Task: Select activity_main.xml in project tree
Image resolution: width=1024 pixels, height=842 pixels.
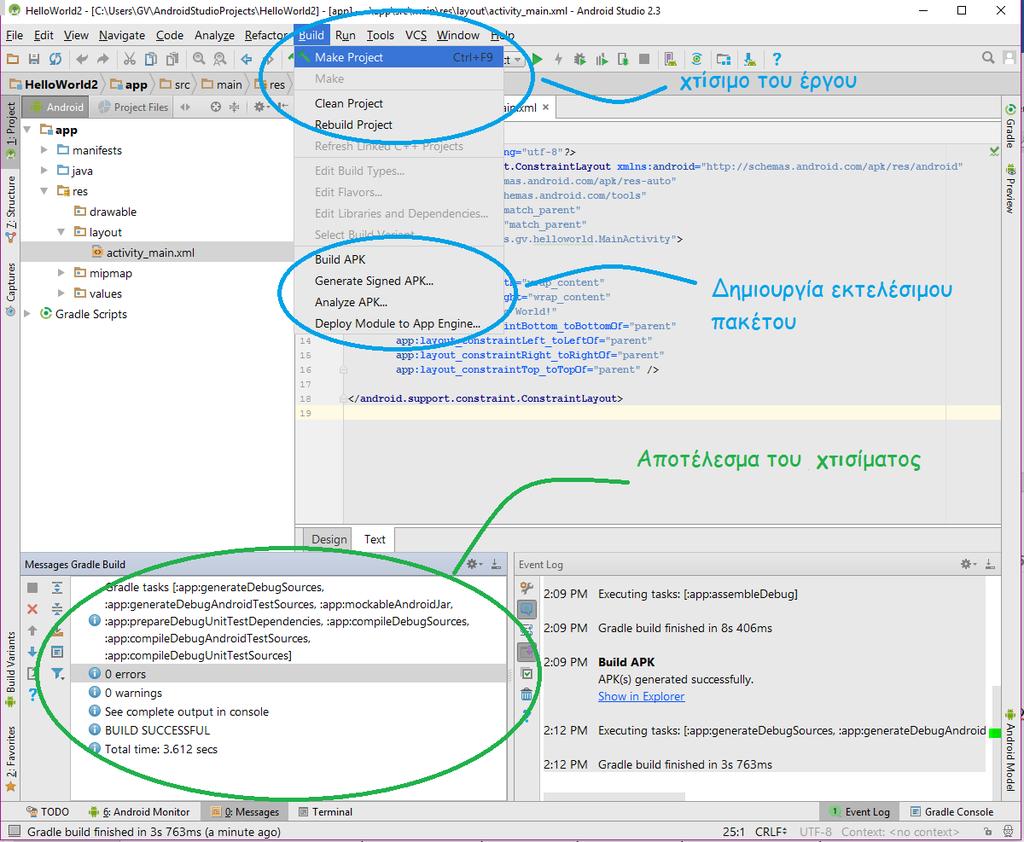Action: click(150, 252)
